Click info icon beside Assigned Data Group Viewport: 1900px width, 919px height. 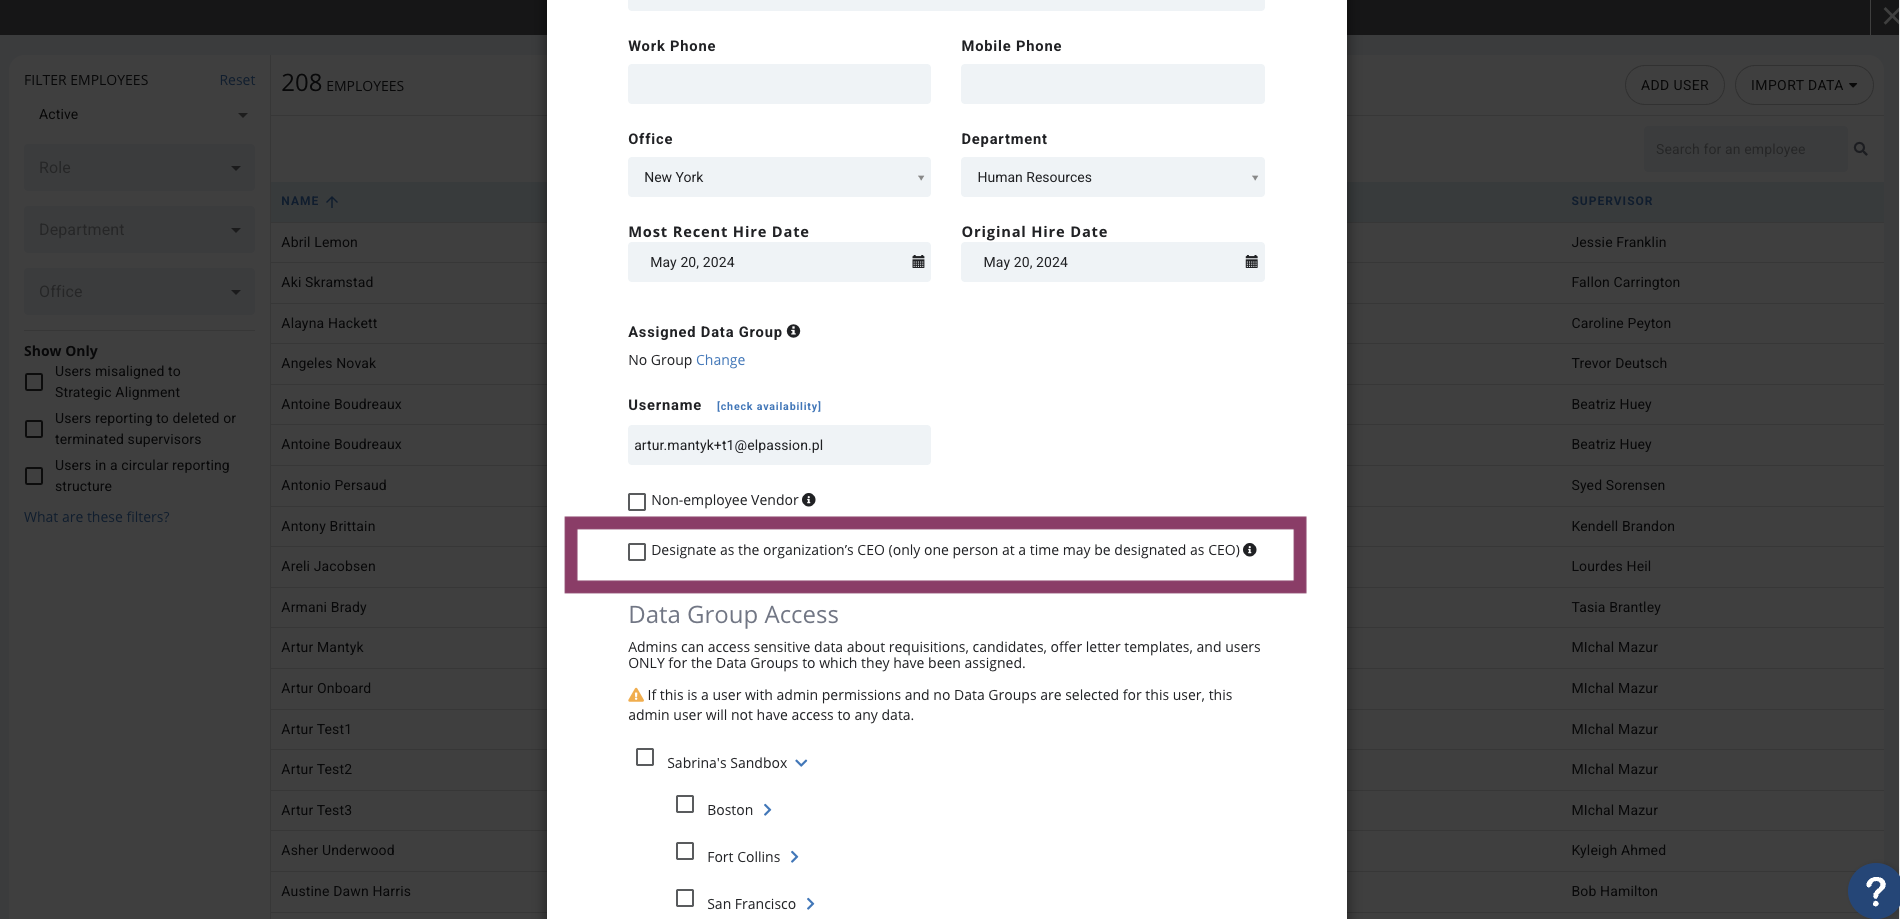793,331
